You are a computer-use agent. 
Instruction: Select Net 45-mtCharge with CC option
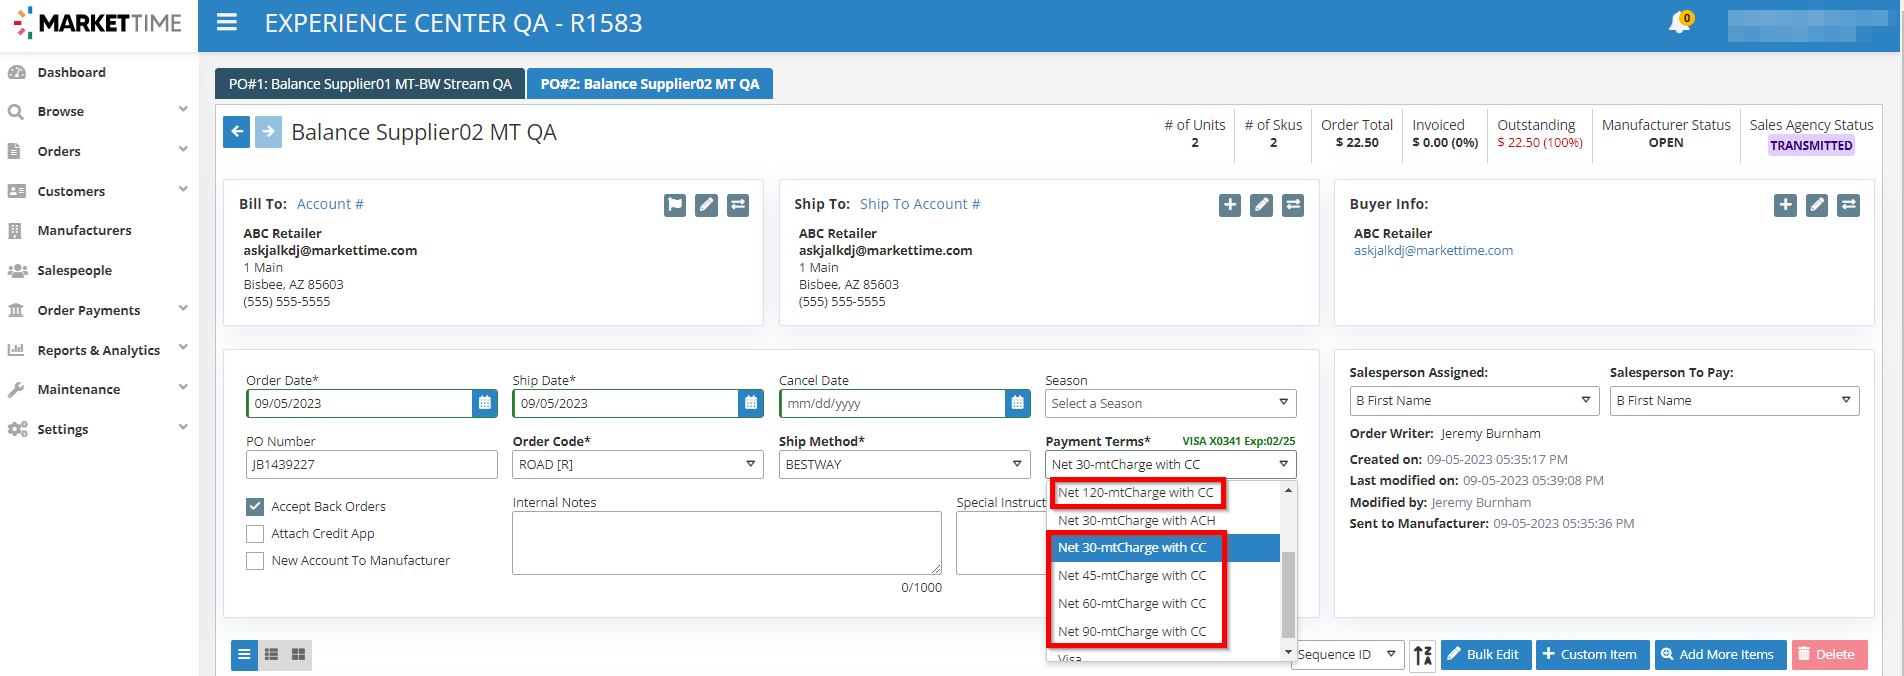1132,576
